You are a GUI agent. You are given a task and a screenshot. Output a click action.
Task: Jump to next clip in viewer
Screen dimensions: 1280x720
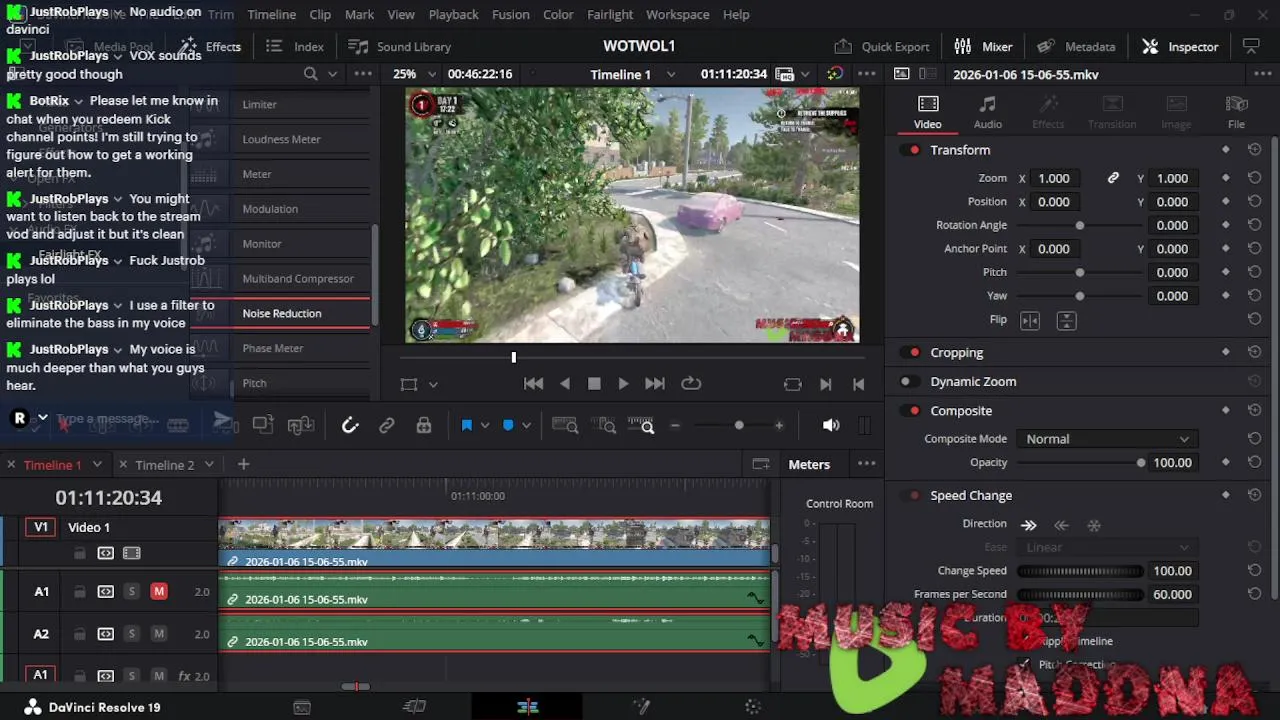pos(655,383)
